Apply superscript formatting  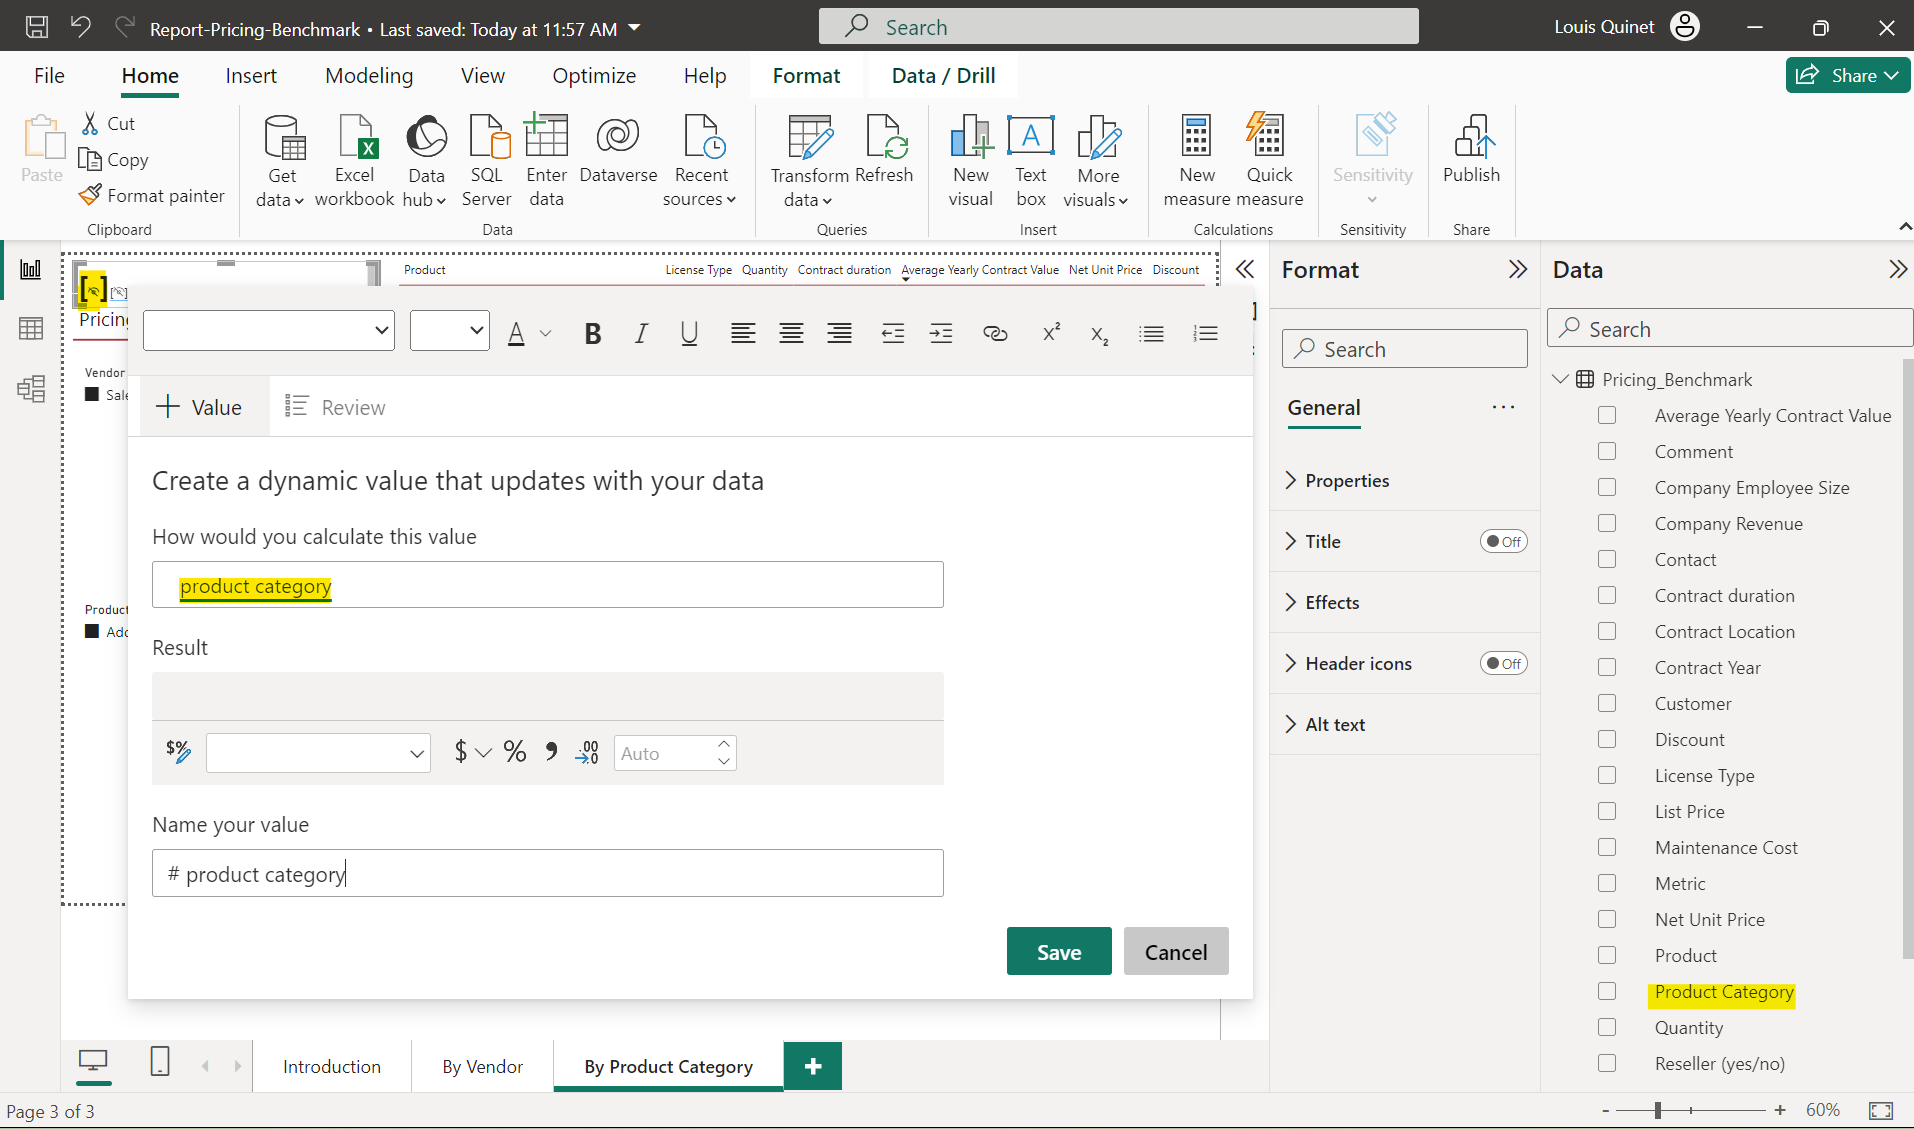(x=1051, y=334)
